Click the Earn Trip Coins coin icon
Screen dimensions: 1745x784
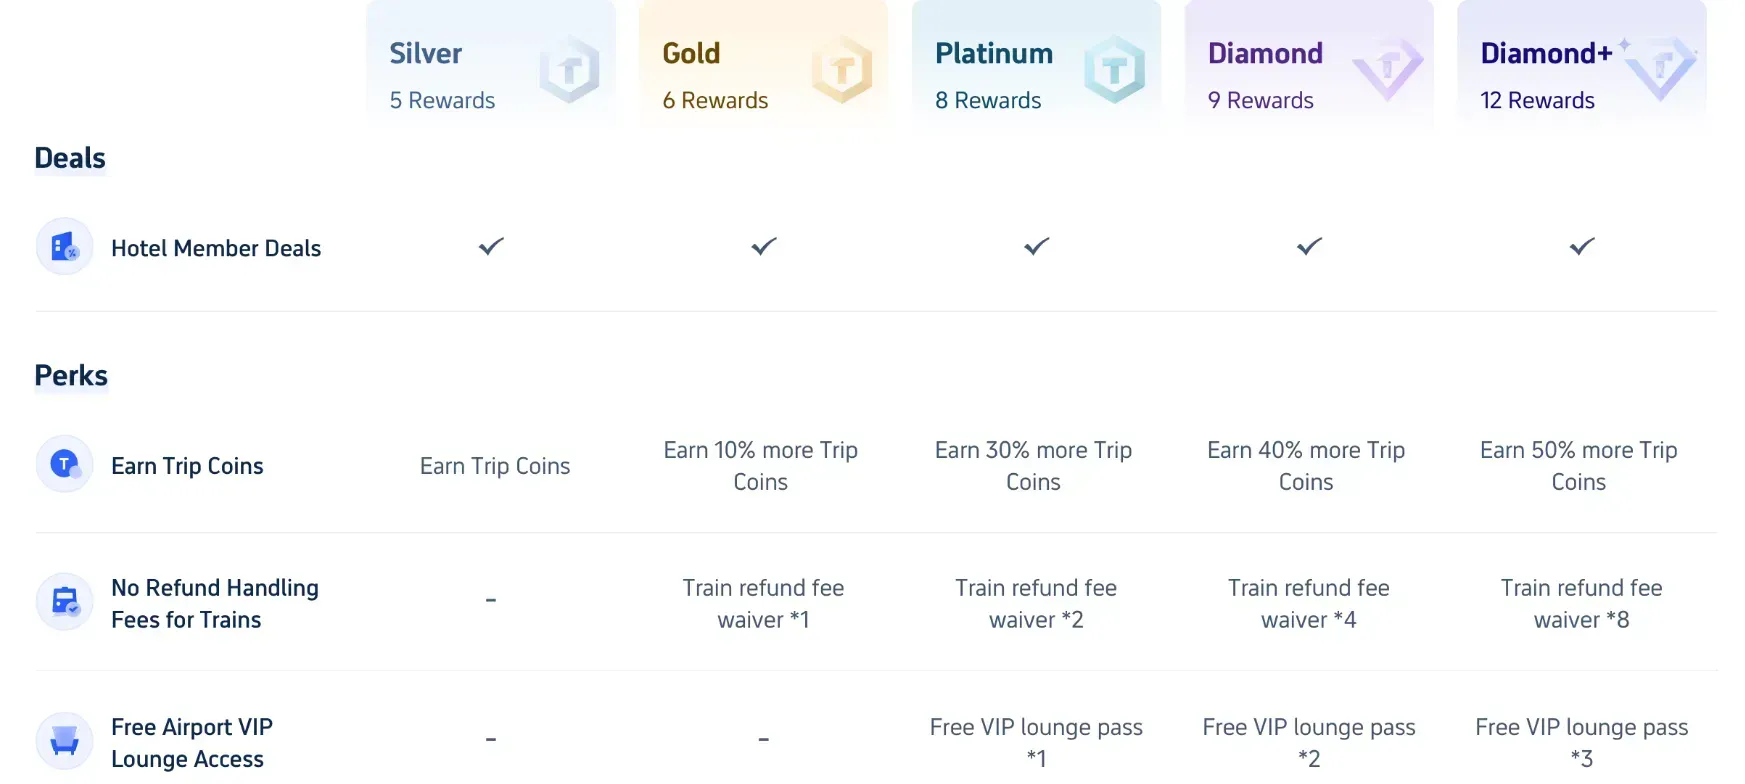[63, 464]
